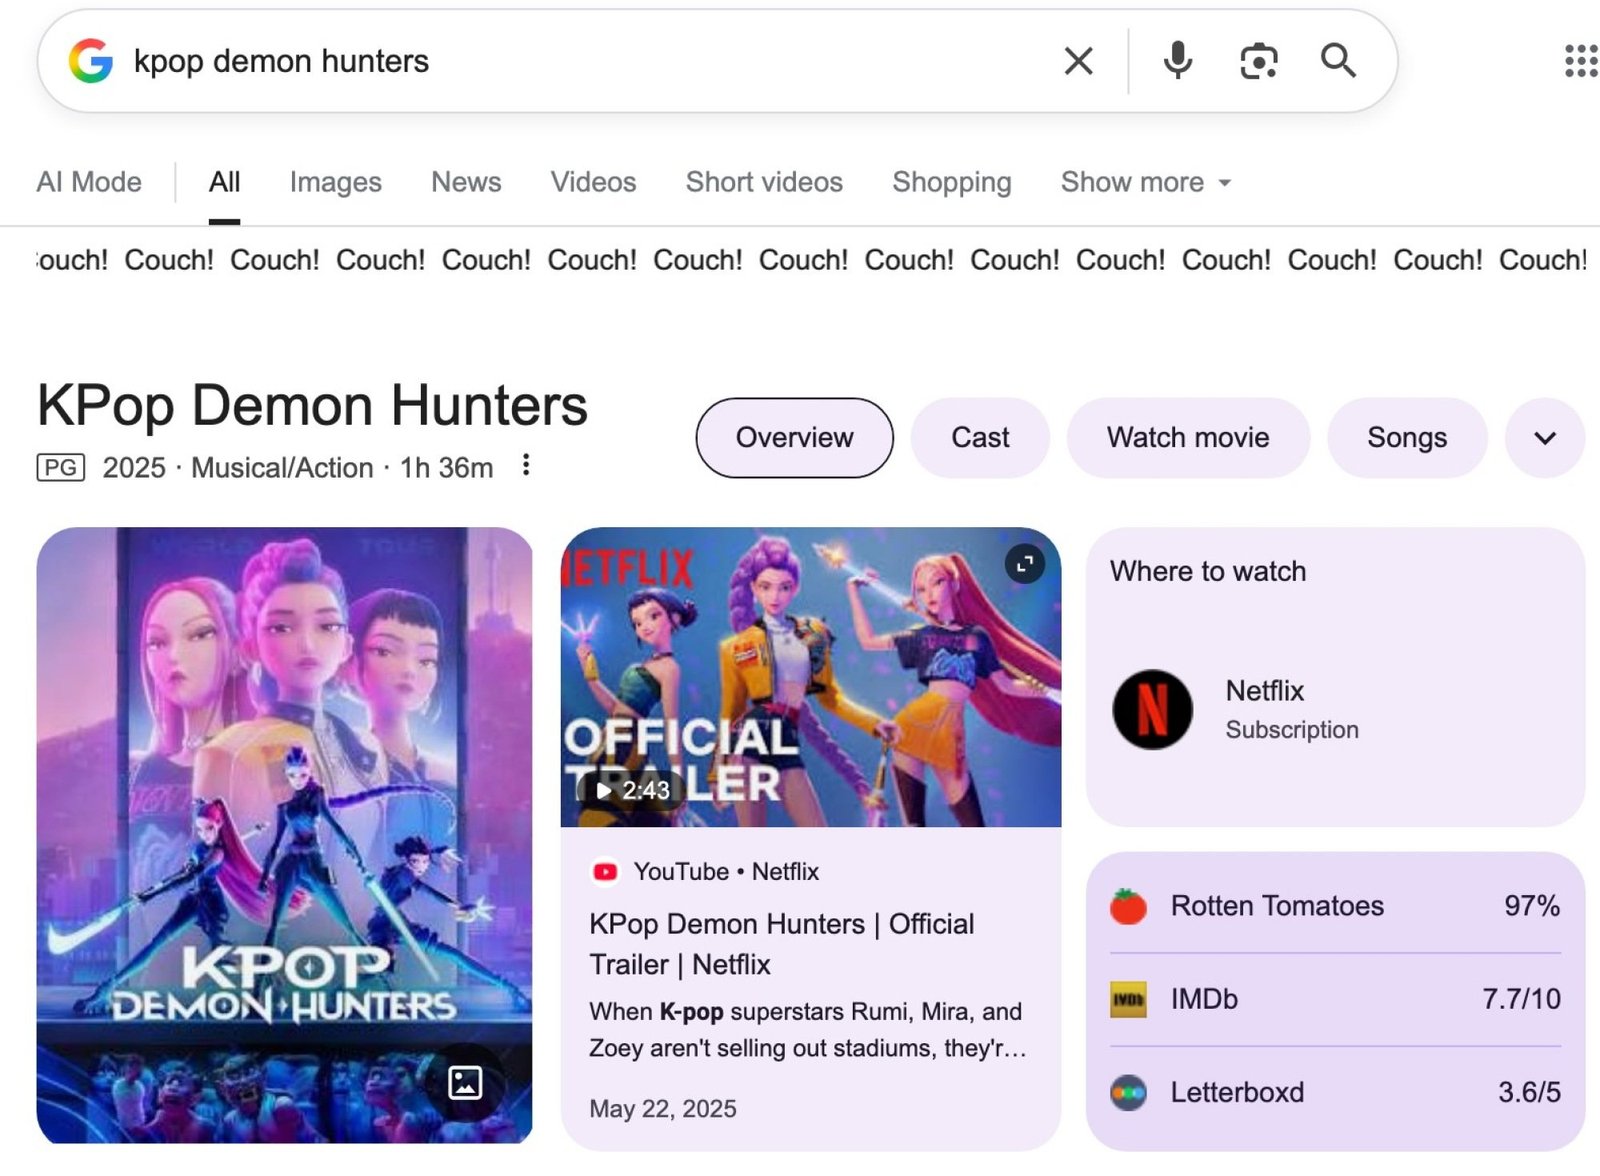Viewport: 1600px width, 1176px height.
Task: Open the Songs chip
Action: pyautogui.click(x=1407, y=438)
